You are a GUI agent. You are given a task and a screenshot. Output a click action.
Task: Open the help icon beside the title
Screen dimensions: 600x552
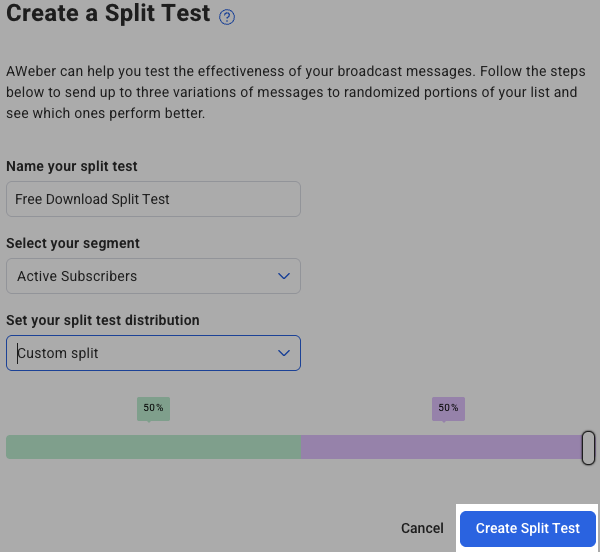[x=227, y=17]
